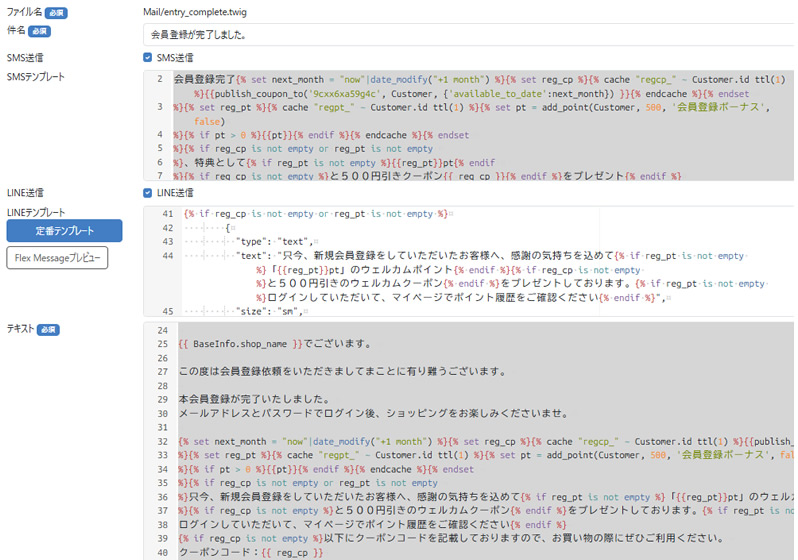Click text line 34 with if pt > 0
The height and width of the screenshot is (560, 798).
tap(326, 469)
